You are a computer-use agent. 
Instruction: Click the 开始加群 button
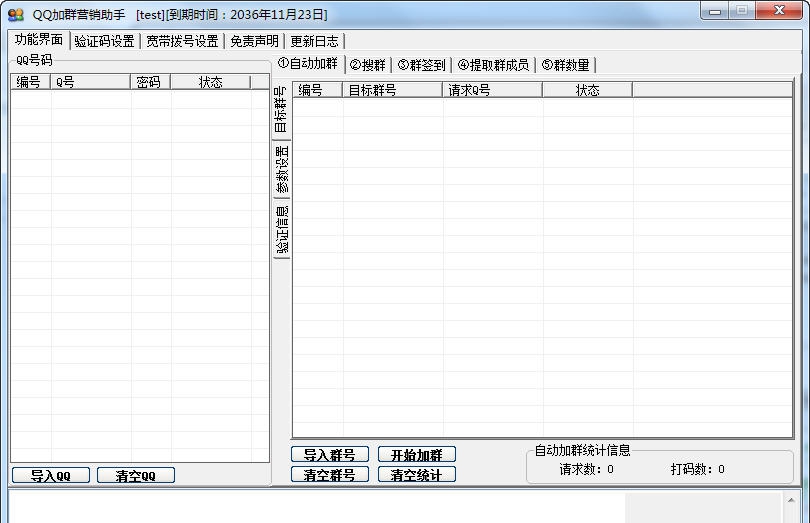417,454
